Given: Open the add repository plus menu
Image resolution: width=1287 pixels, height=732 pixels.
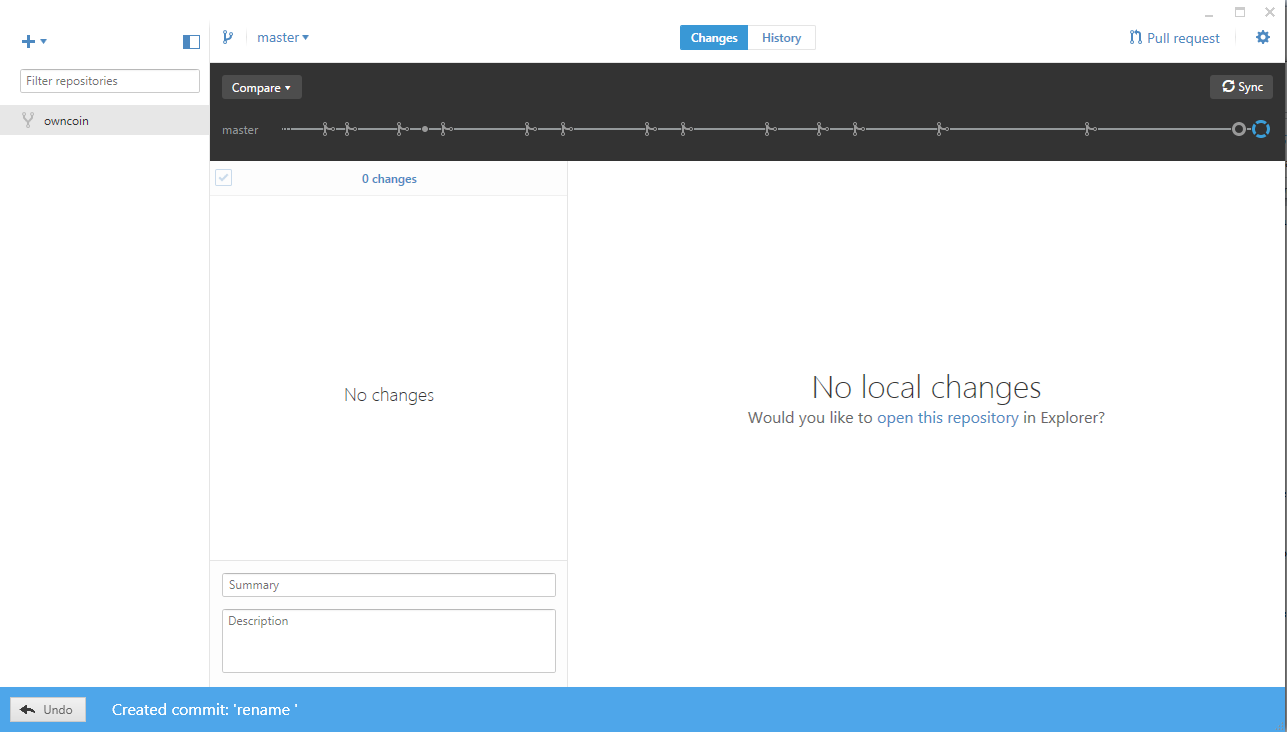Looking at the screenshot, I should [x=34, y=41].
